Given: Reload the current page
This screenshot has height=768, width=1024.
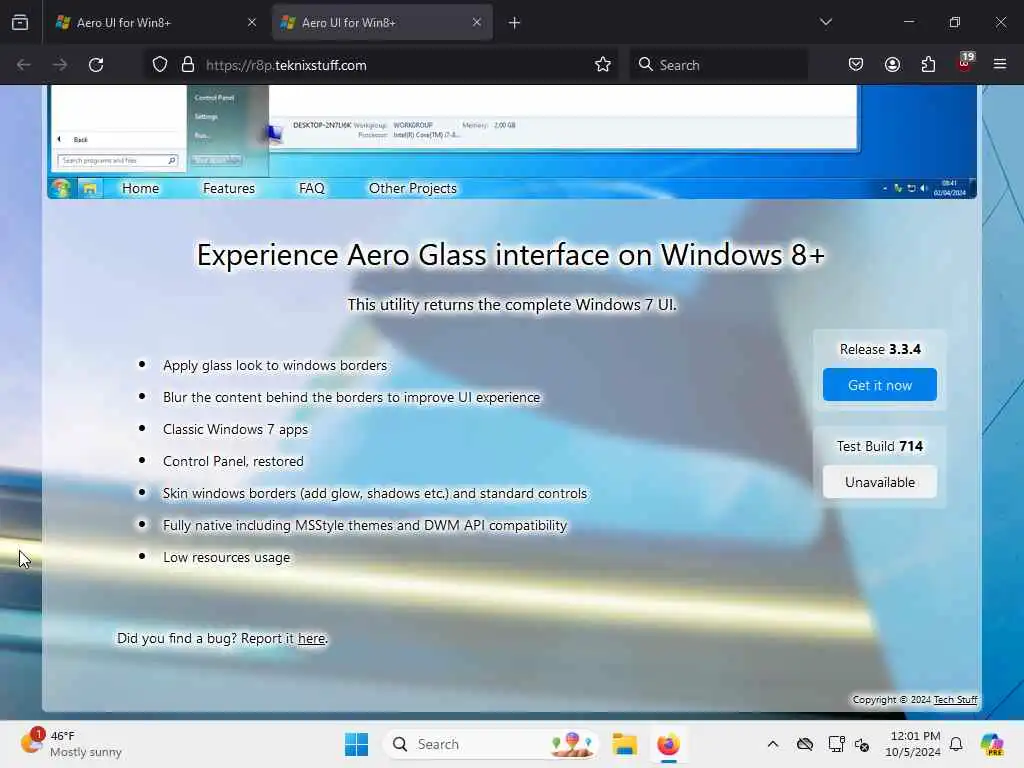Looking at the screenshot, I should tap(96, 65).
